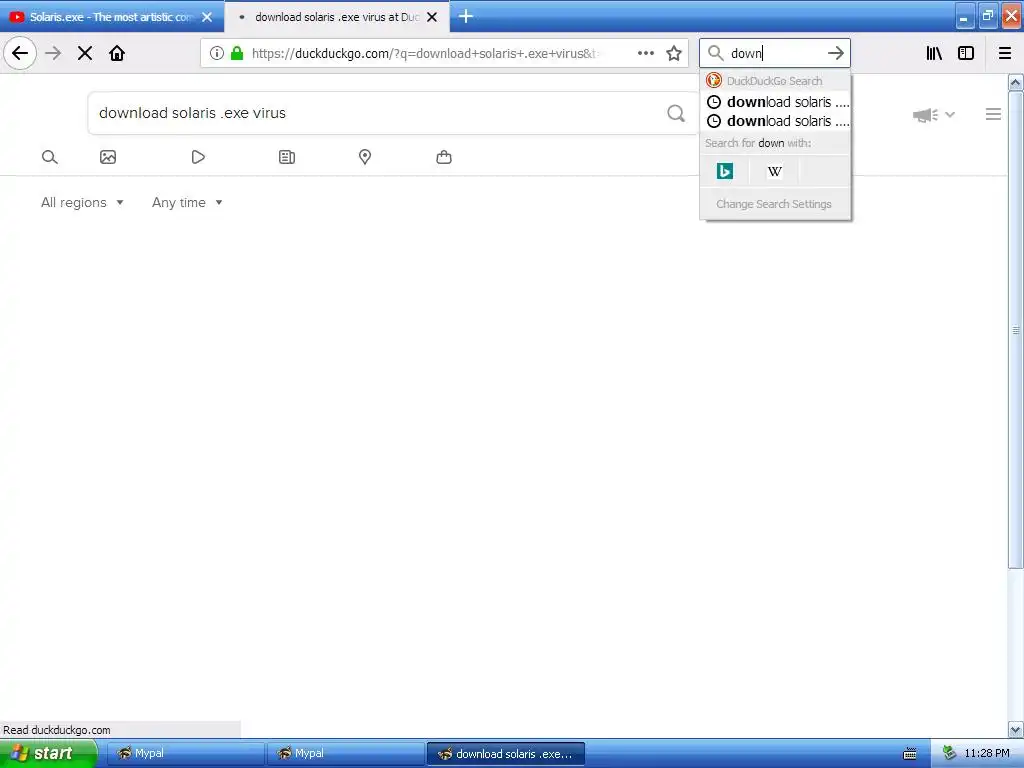Open DuckDuckGo shopping results tab
The image size is (1024, 768).
pos(444,157)
